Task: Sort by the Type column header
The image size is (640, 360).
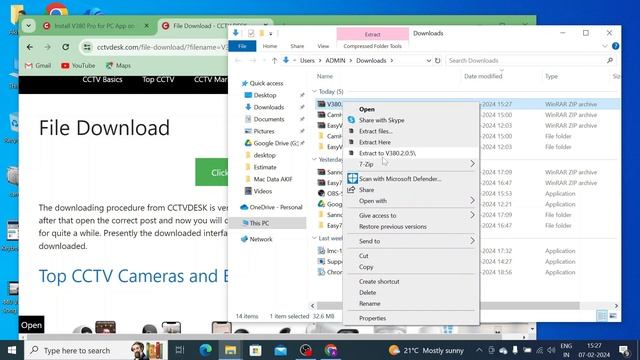Action: point(551,76)
